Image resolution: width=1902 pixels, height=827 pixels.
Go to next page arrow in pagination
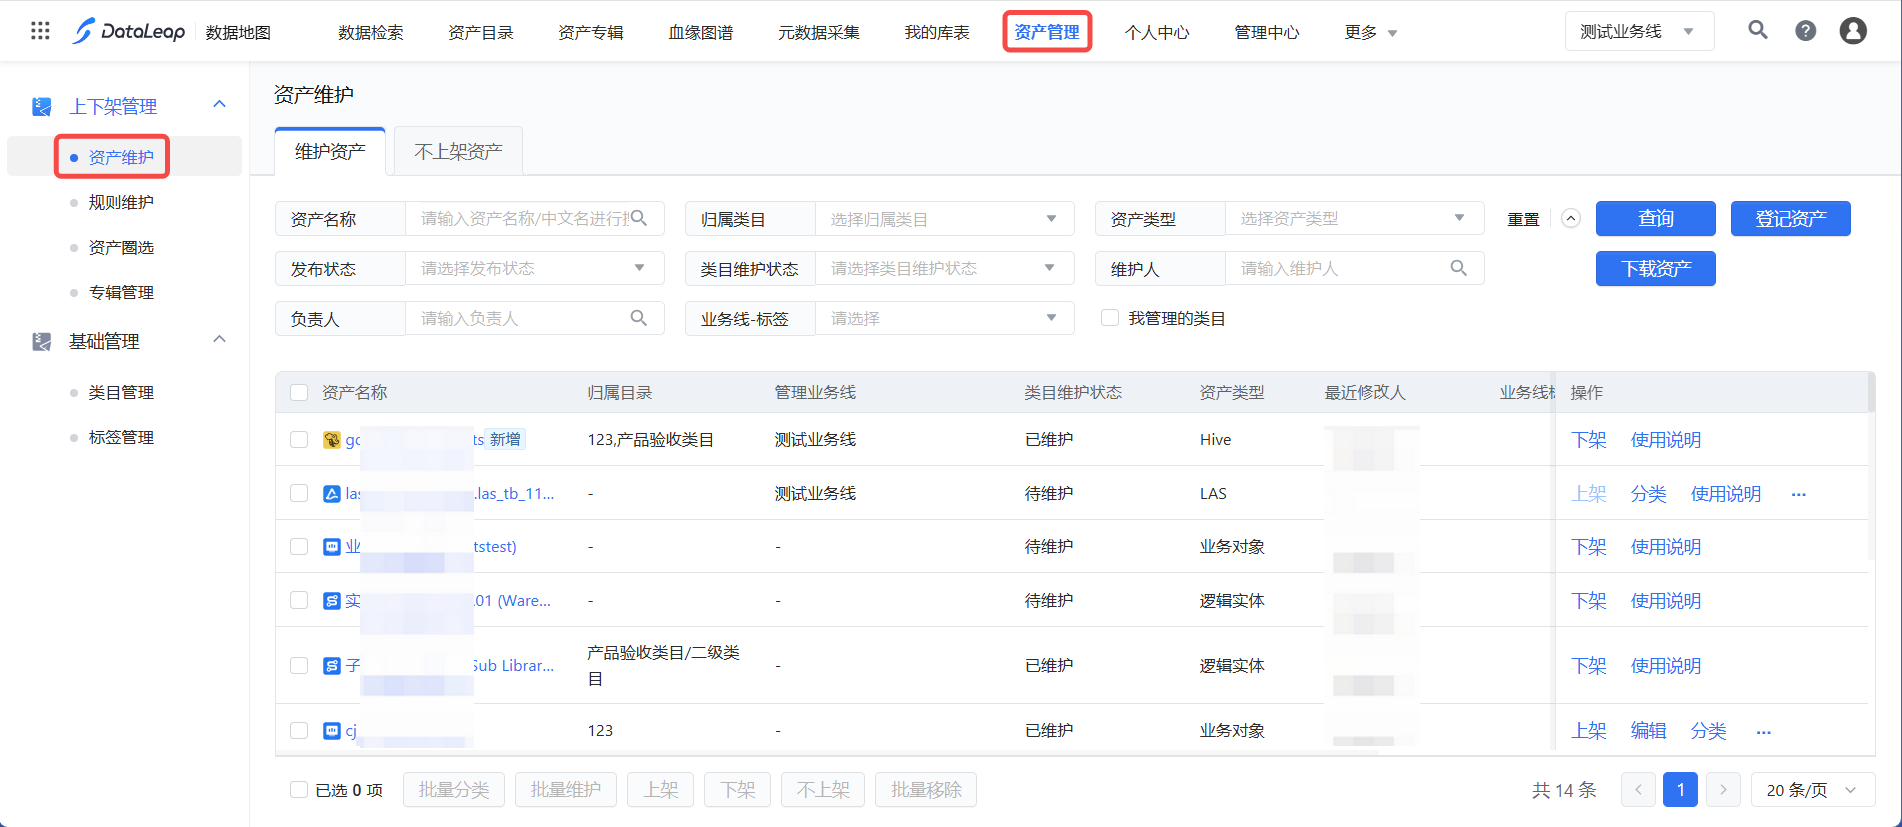click(1722, 790)
